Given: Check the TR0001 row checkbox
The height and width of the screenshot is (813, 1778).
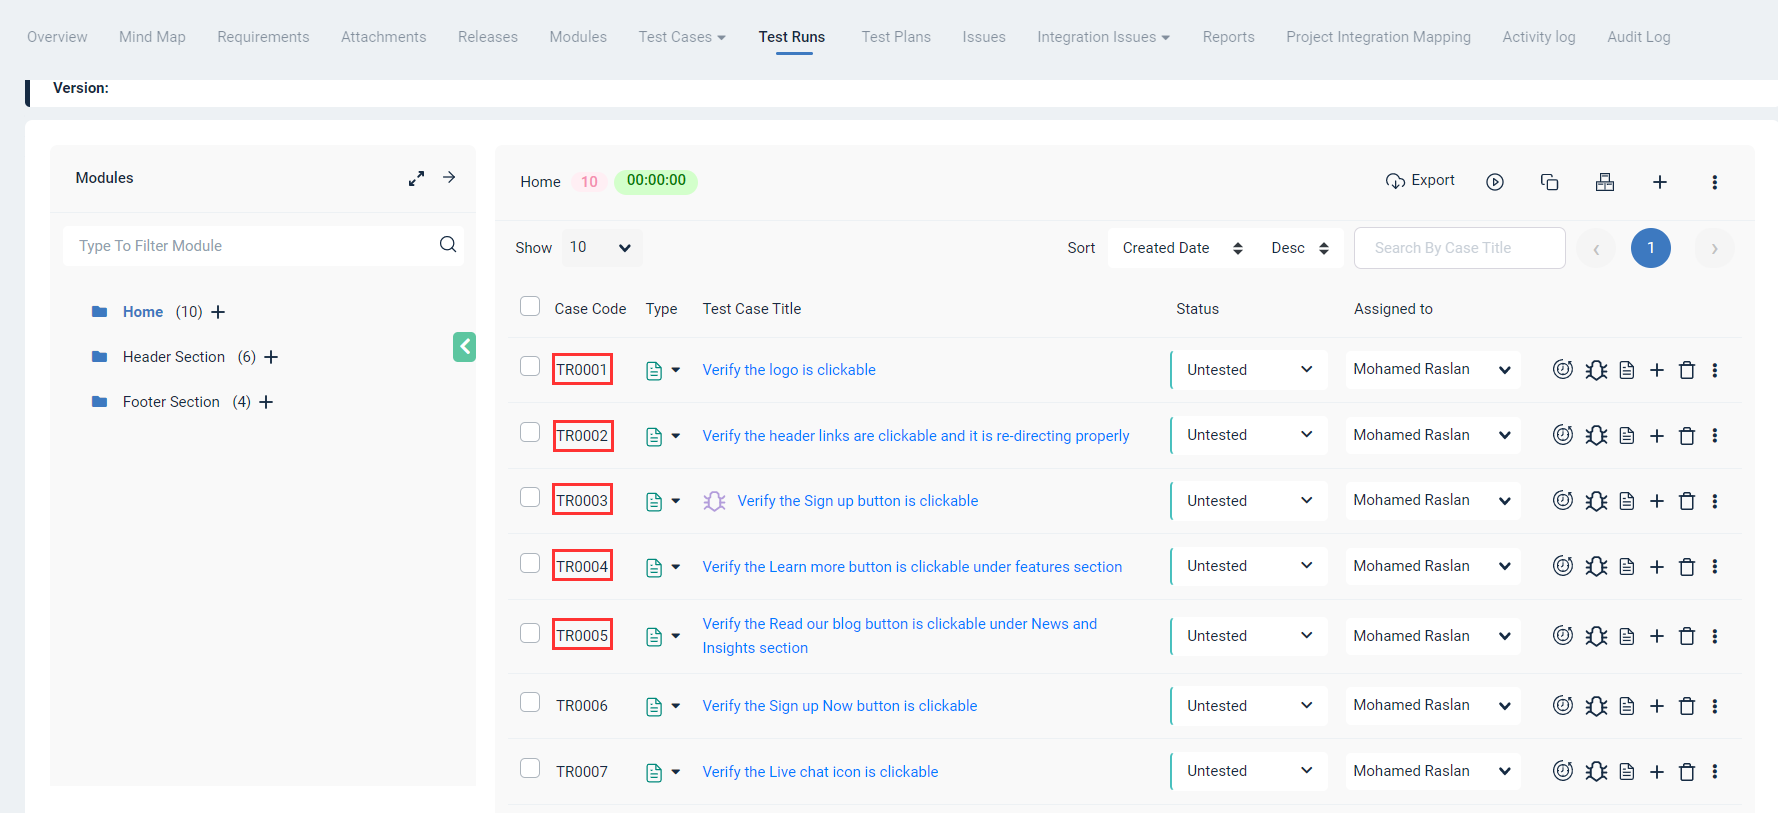Looking at the screenshot, I should tap(530, 366).
